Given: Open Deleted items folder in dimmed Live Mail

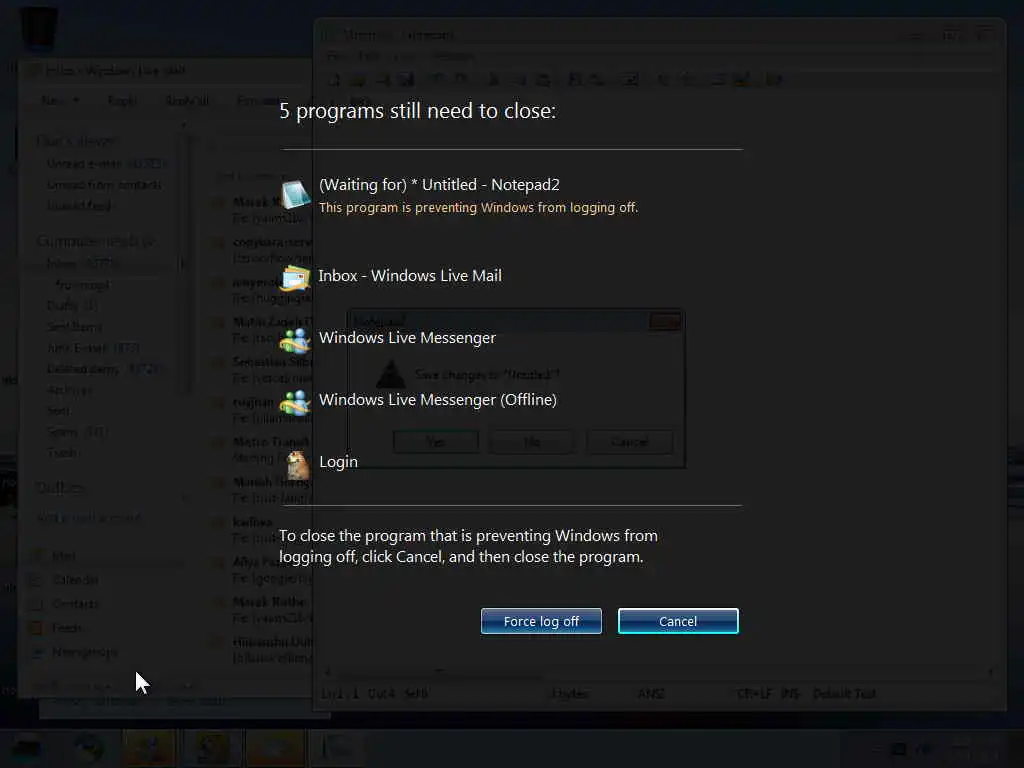Looking at the screenshot, I should pyautogui.click(x=103, y=369).
